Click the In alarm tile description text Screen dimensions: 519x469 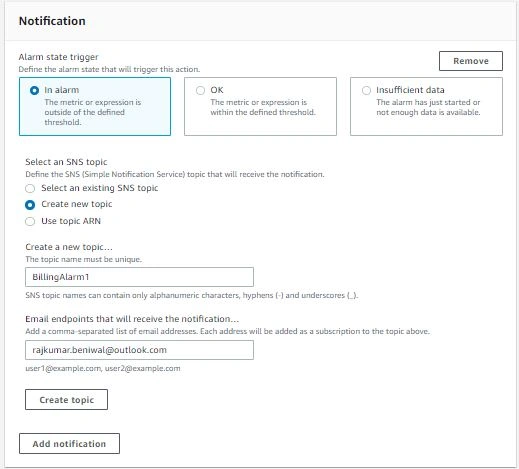tap(93, 112)
